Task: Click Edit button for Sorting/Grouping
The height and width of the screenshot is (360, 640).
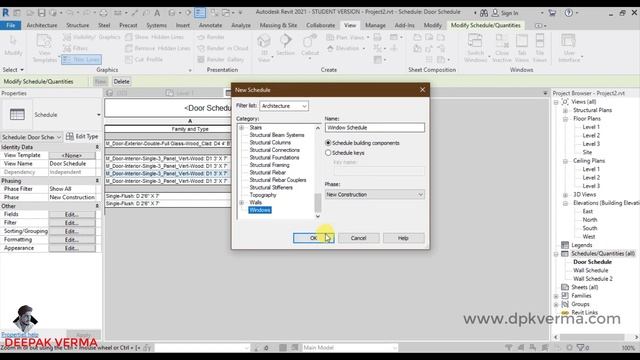Action: [72, 231]
